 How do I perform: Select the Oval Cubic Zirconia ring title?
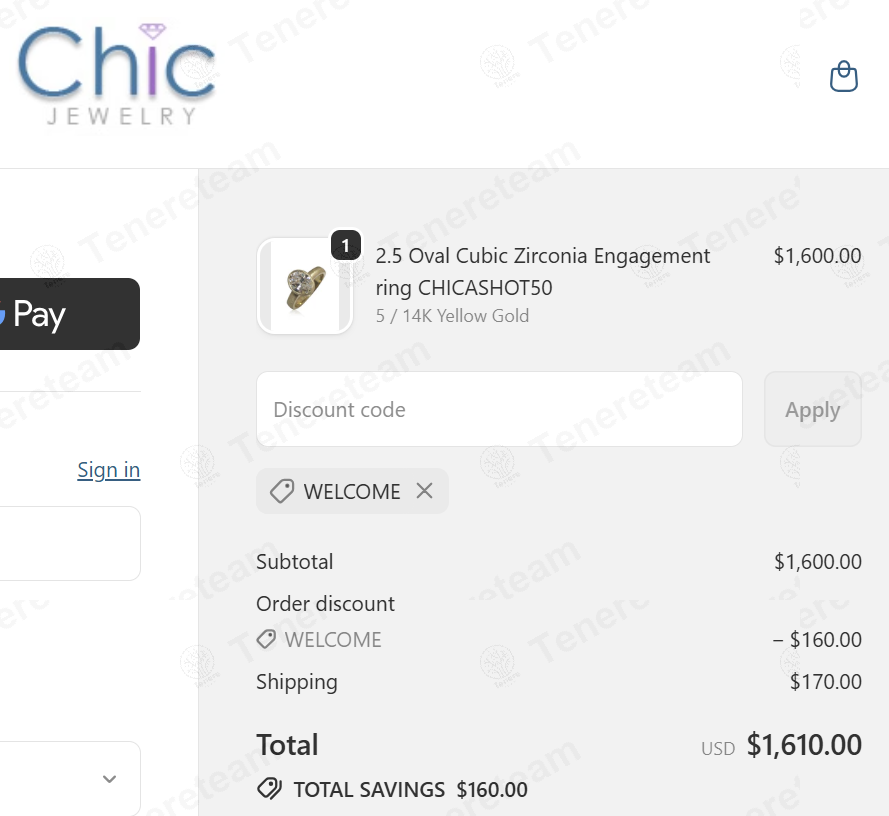tap(543, 271)
